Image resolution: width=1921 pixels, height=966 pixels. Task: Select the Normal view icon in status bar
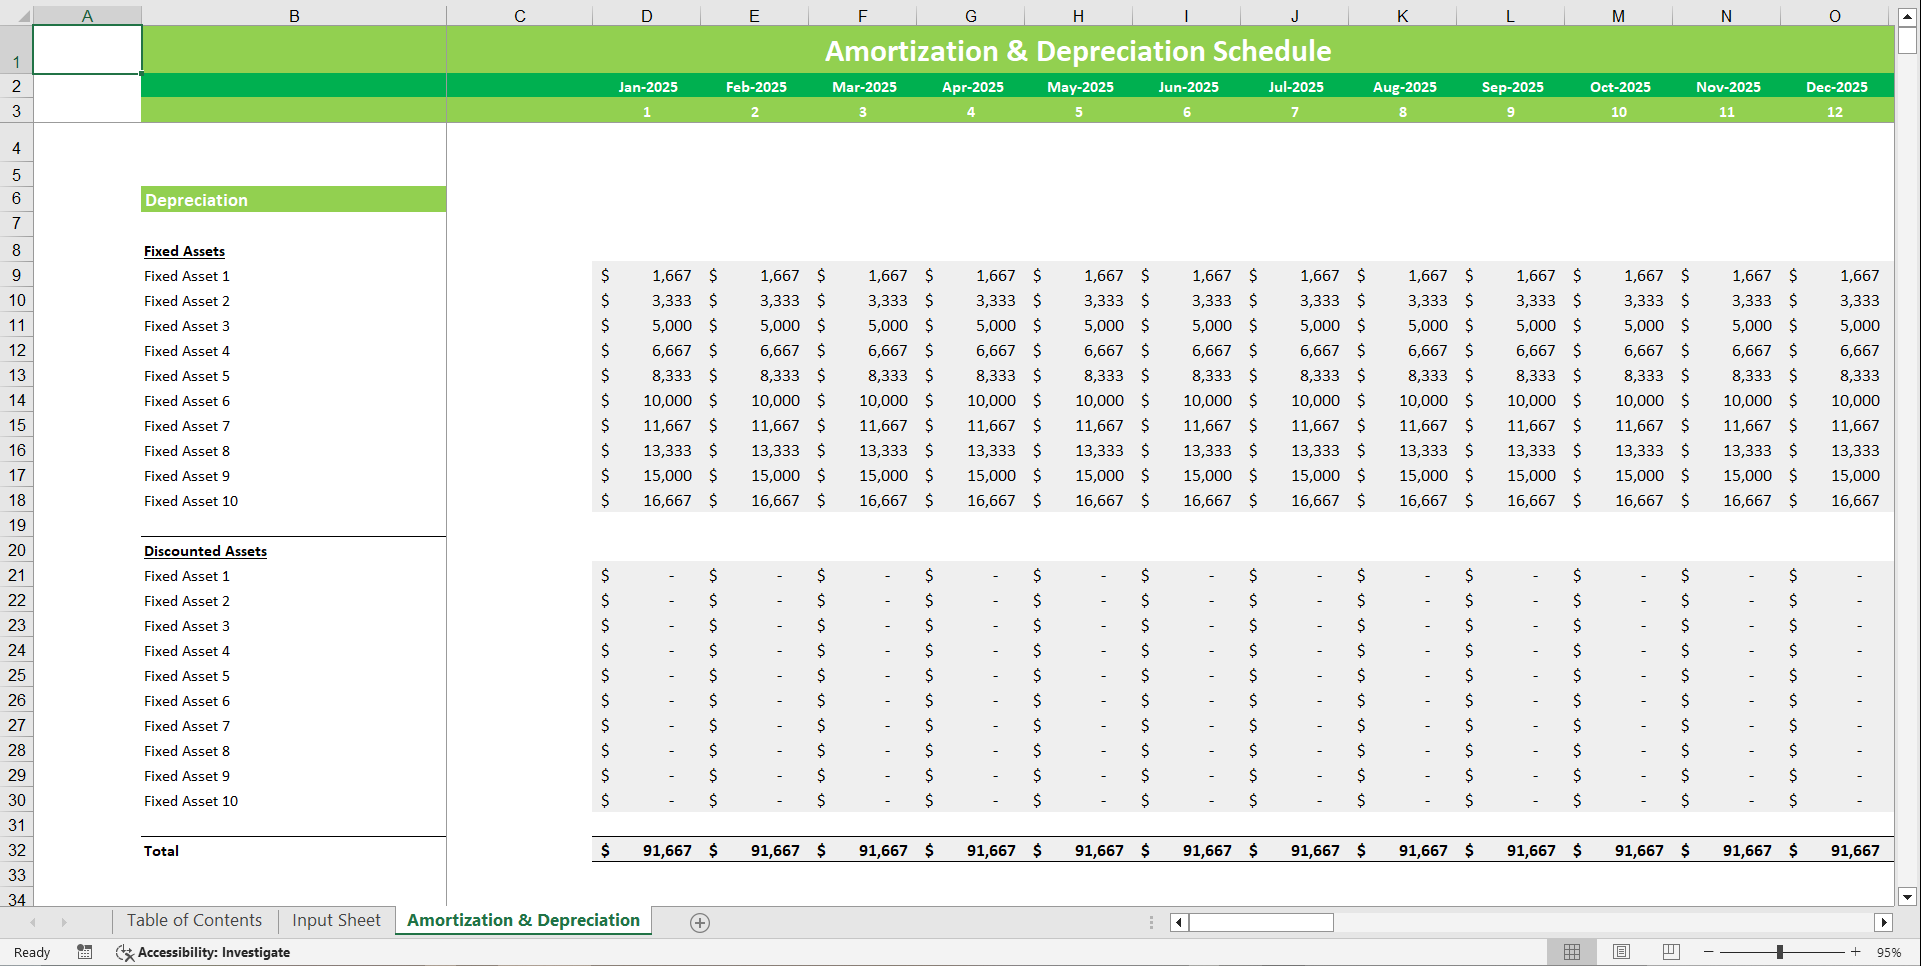coord(1572,952)
